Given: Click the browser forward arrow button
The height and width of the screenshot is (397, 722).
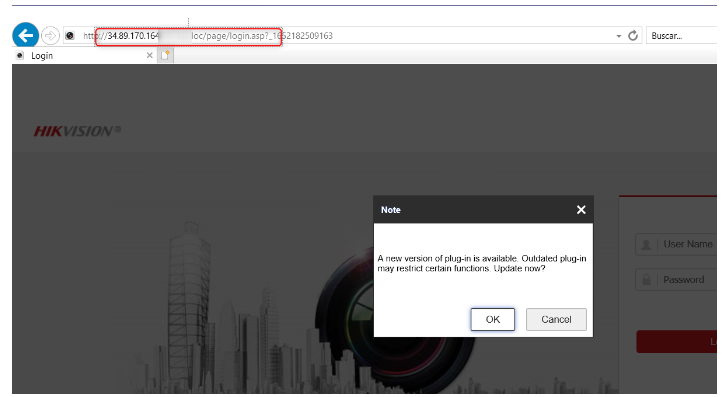Looking at the screenshot, I should click(x=50, y=35).
